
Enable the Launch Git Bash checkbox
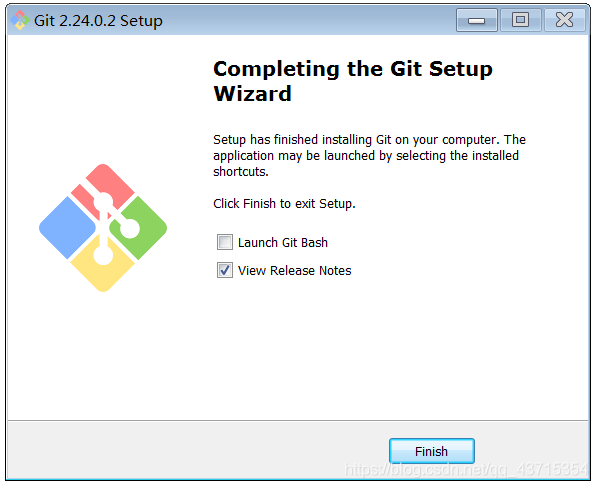pos(225,242)
